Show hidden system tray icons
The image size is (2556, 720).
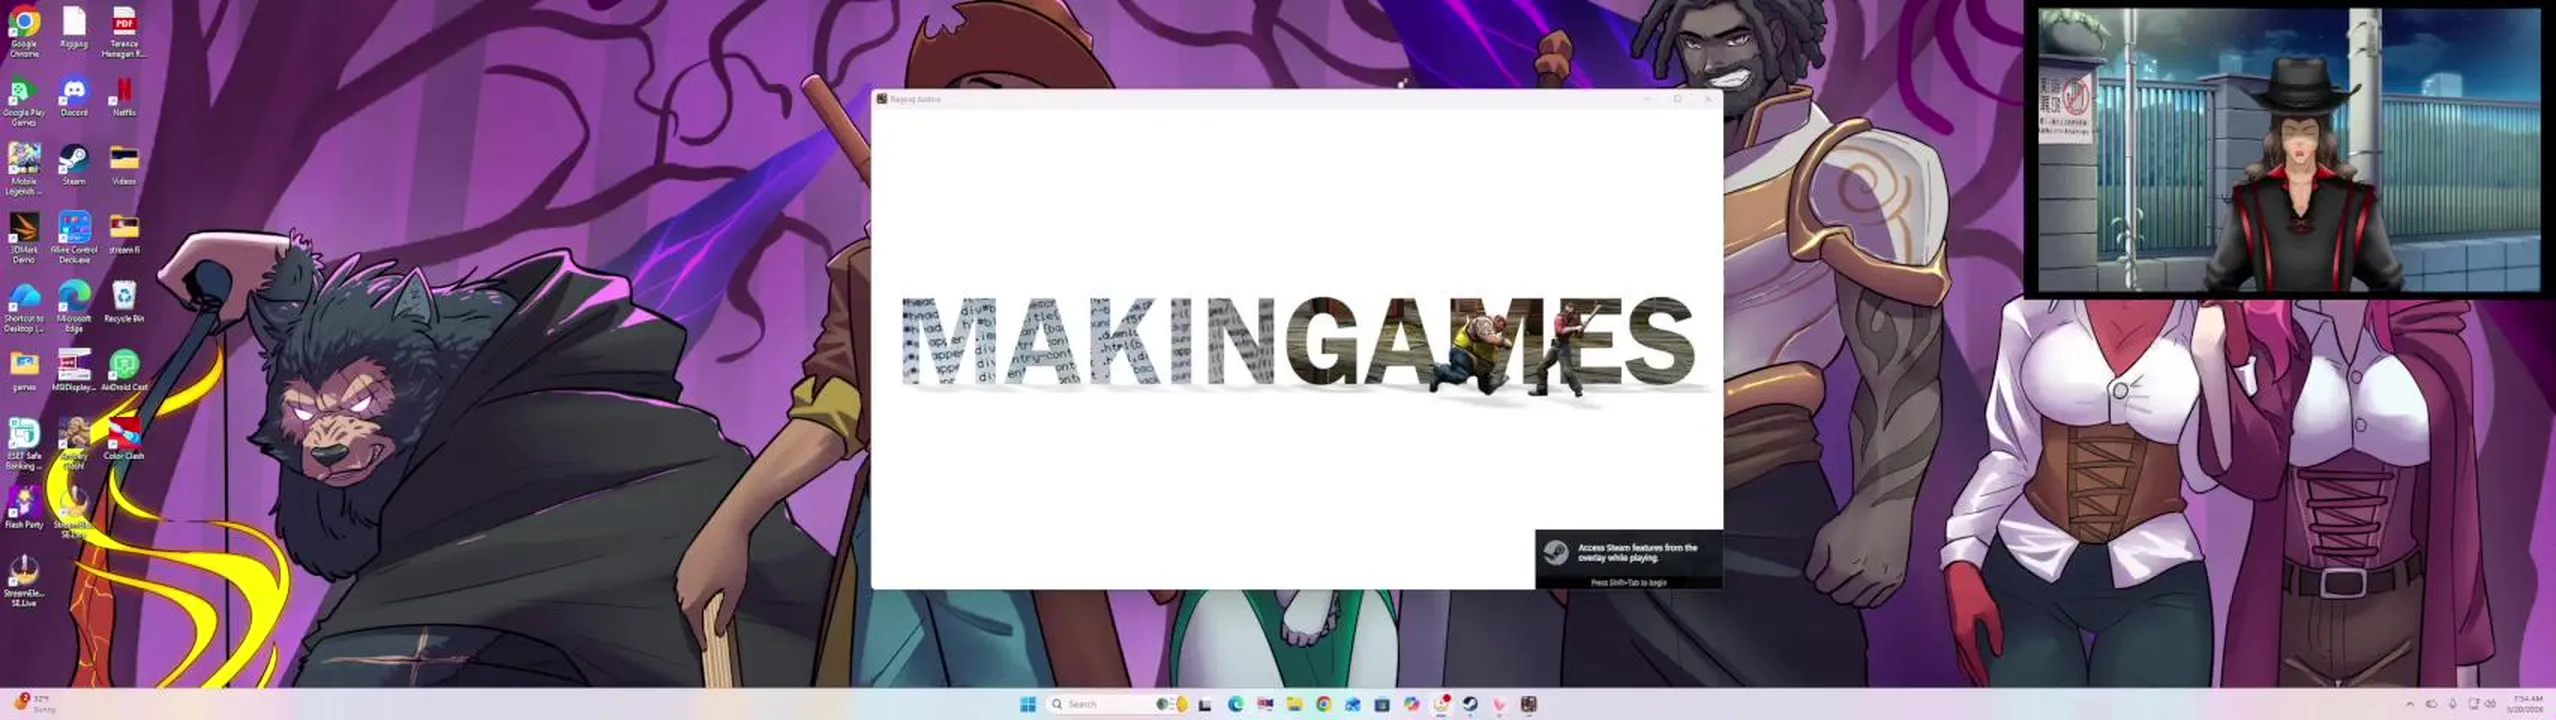pyautogui.click(x=2409, y=704)
